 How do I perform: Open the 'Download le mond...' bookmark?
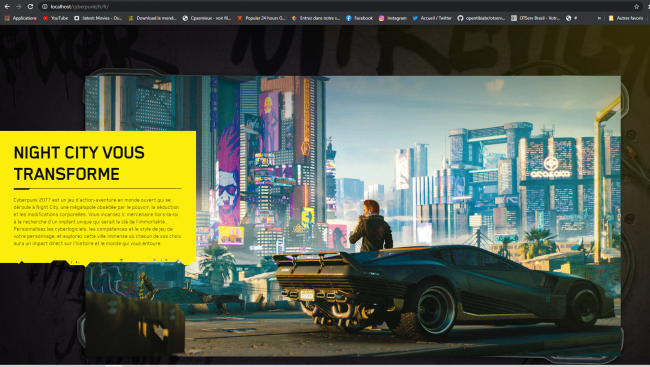(153, 18)
